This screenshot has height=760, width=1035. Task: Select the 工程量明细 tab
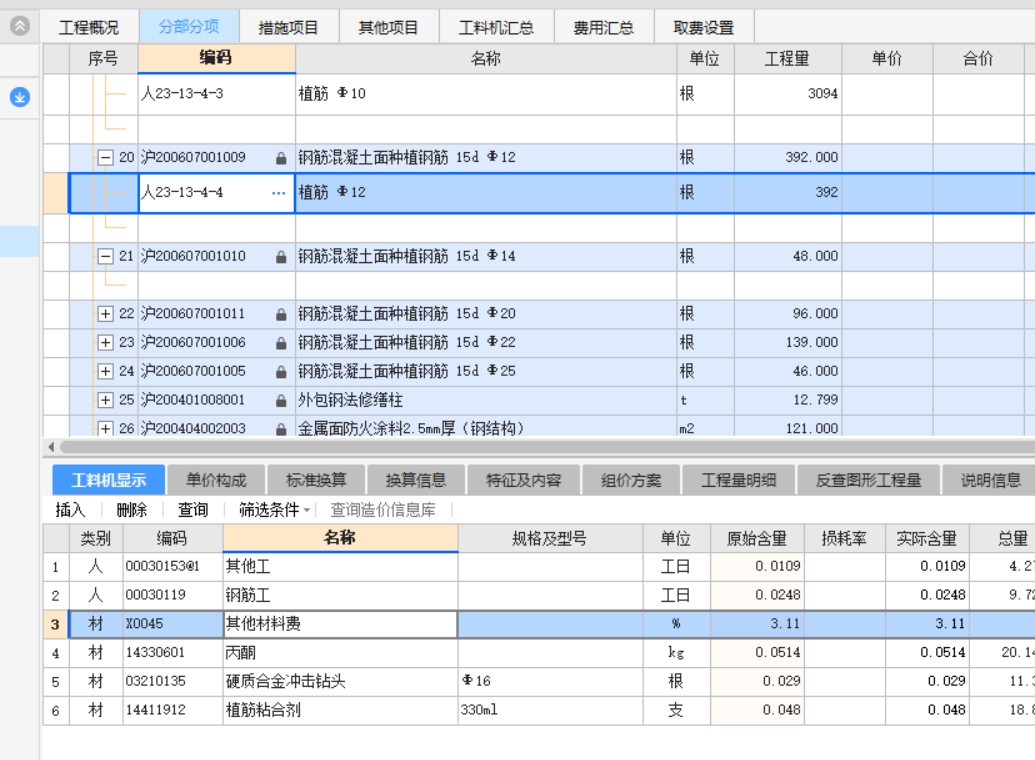(739, 480)
